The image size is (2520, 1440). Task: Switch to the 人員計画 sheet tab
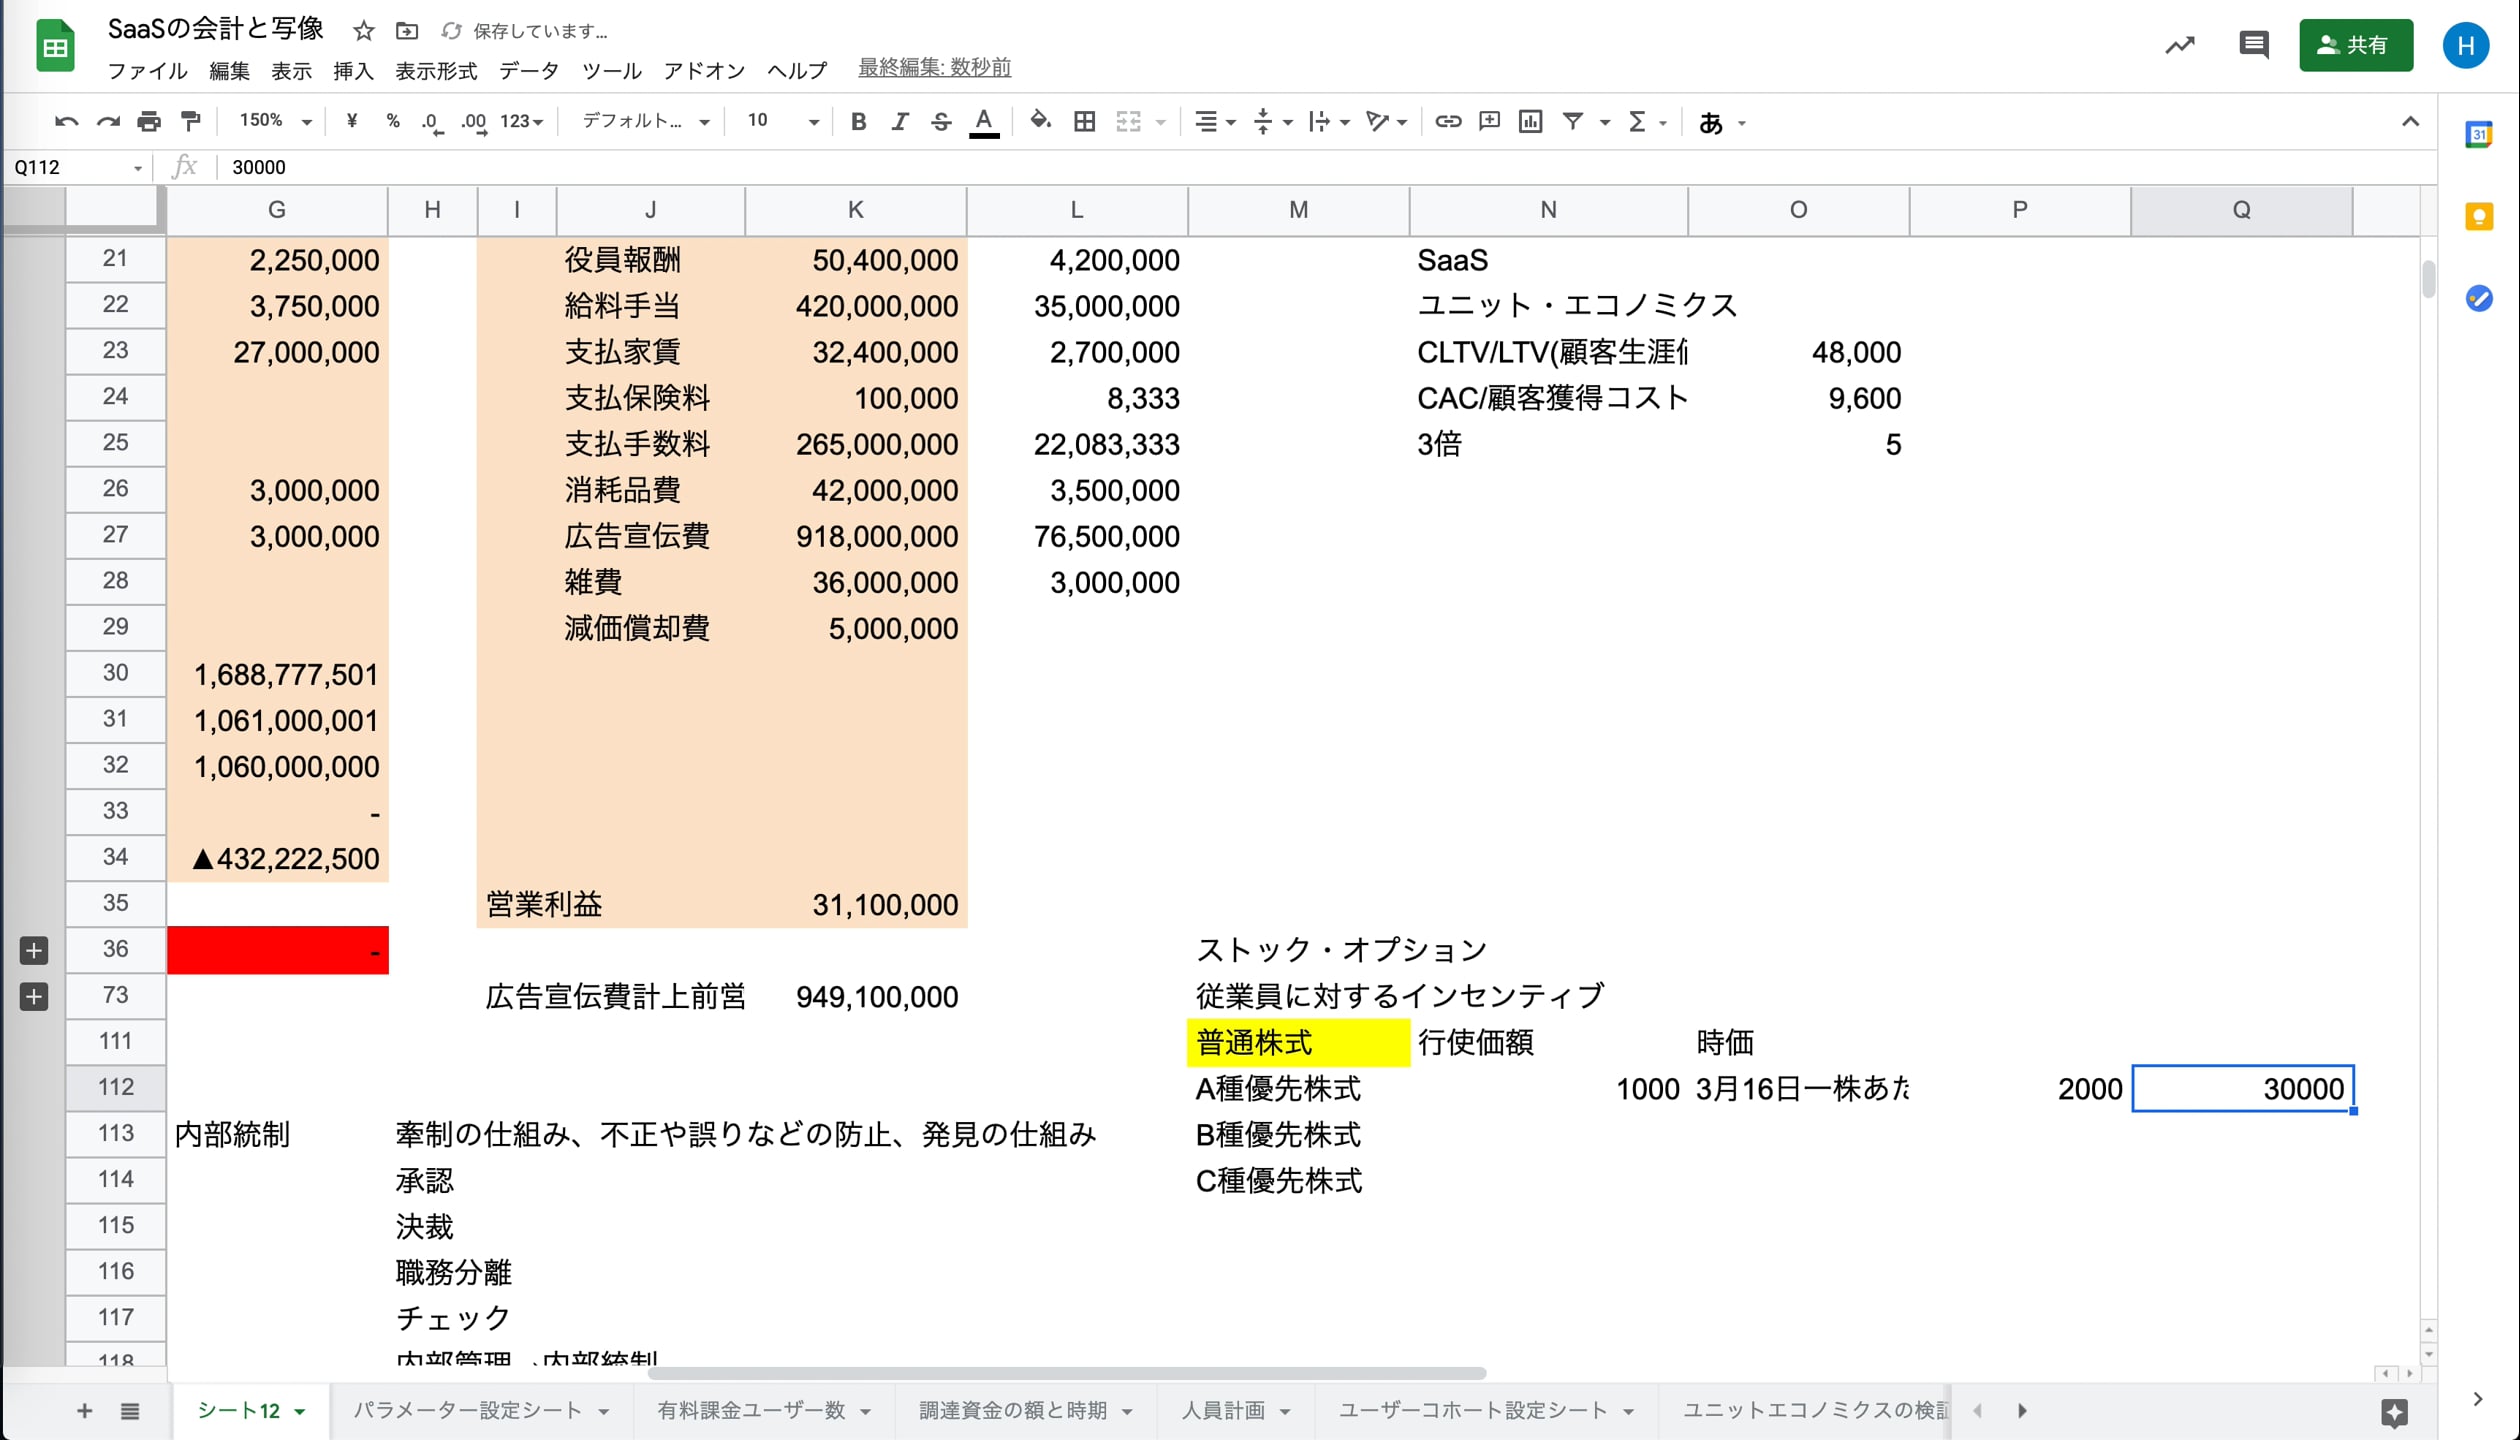[x=1222, y=1410]
